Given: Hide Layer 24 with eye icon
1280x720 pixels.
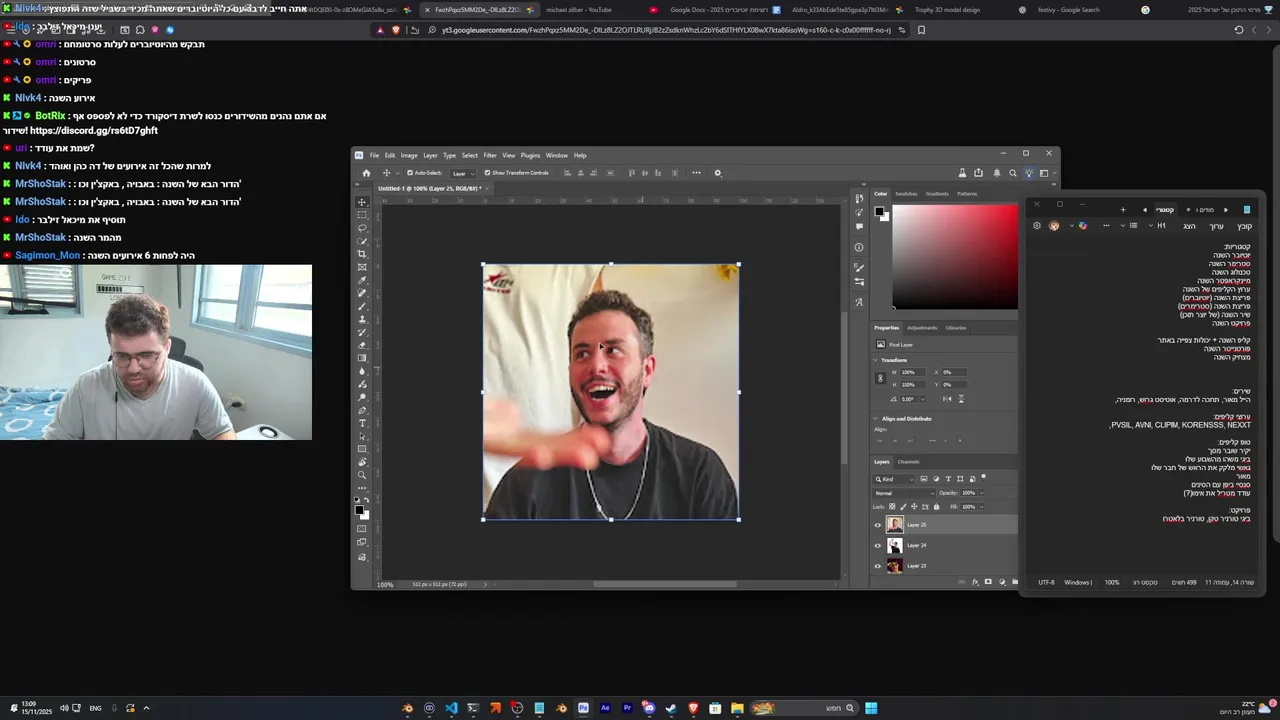Looking at the screenshot, I should click(878, 546).
